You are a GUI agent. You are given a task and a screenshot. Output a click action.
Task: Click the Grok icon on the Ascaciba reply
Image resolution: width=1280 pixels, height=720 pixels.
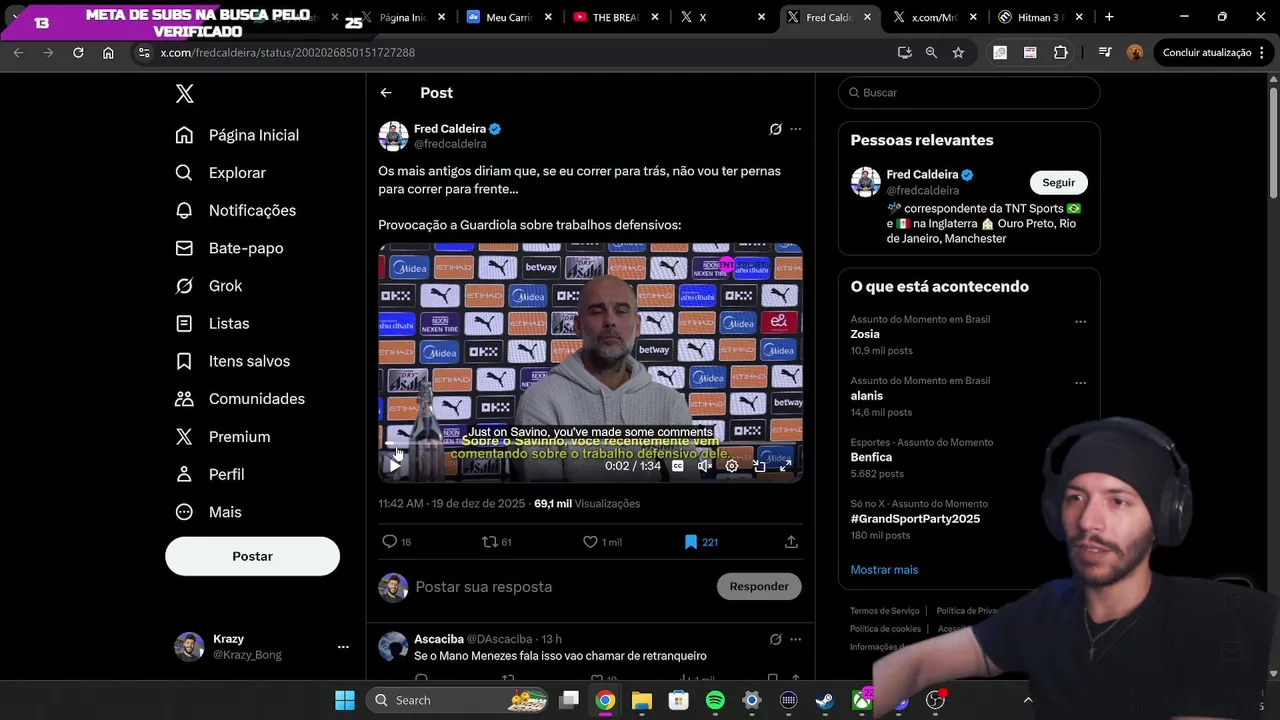tap(775, 639)
